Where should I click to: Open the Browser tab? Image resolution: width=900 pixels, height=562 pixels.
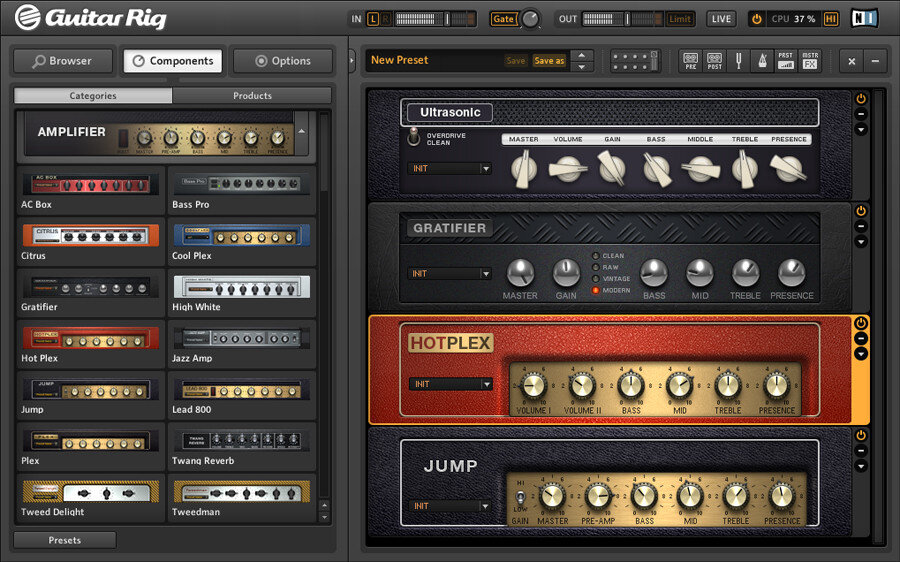(63, 61)
